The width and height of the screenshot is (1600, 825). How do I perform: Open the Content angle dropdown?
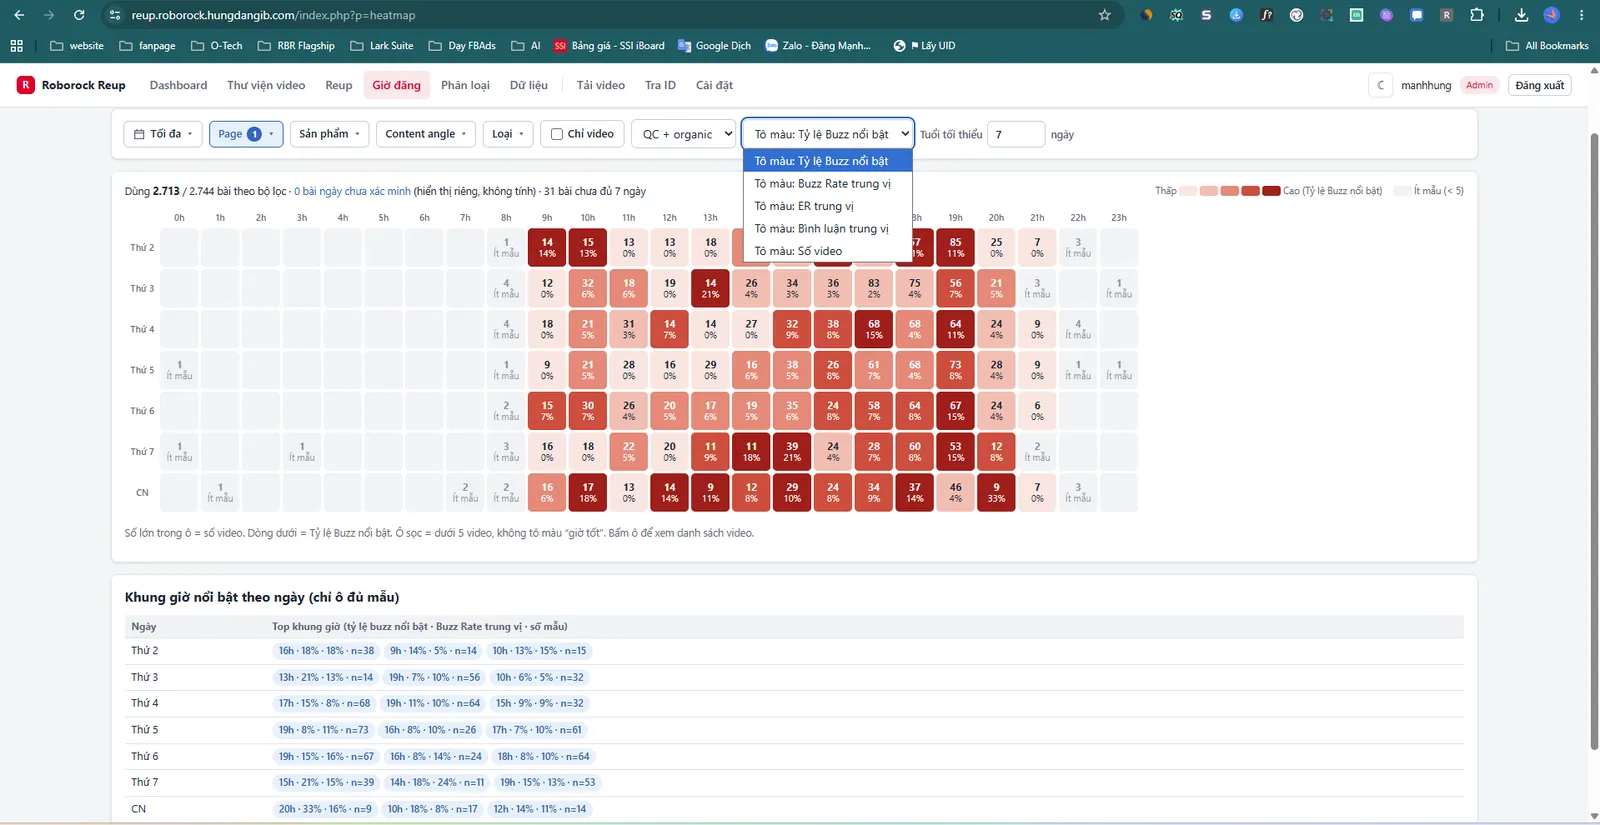tap(426, 134)
